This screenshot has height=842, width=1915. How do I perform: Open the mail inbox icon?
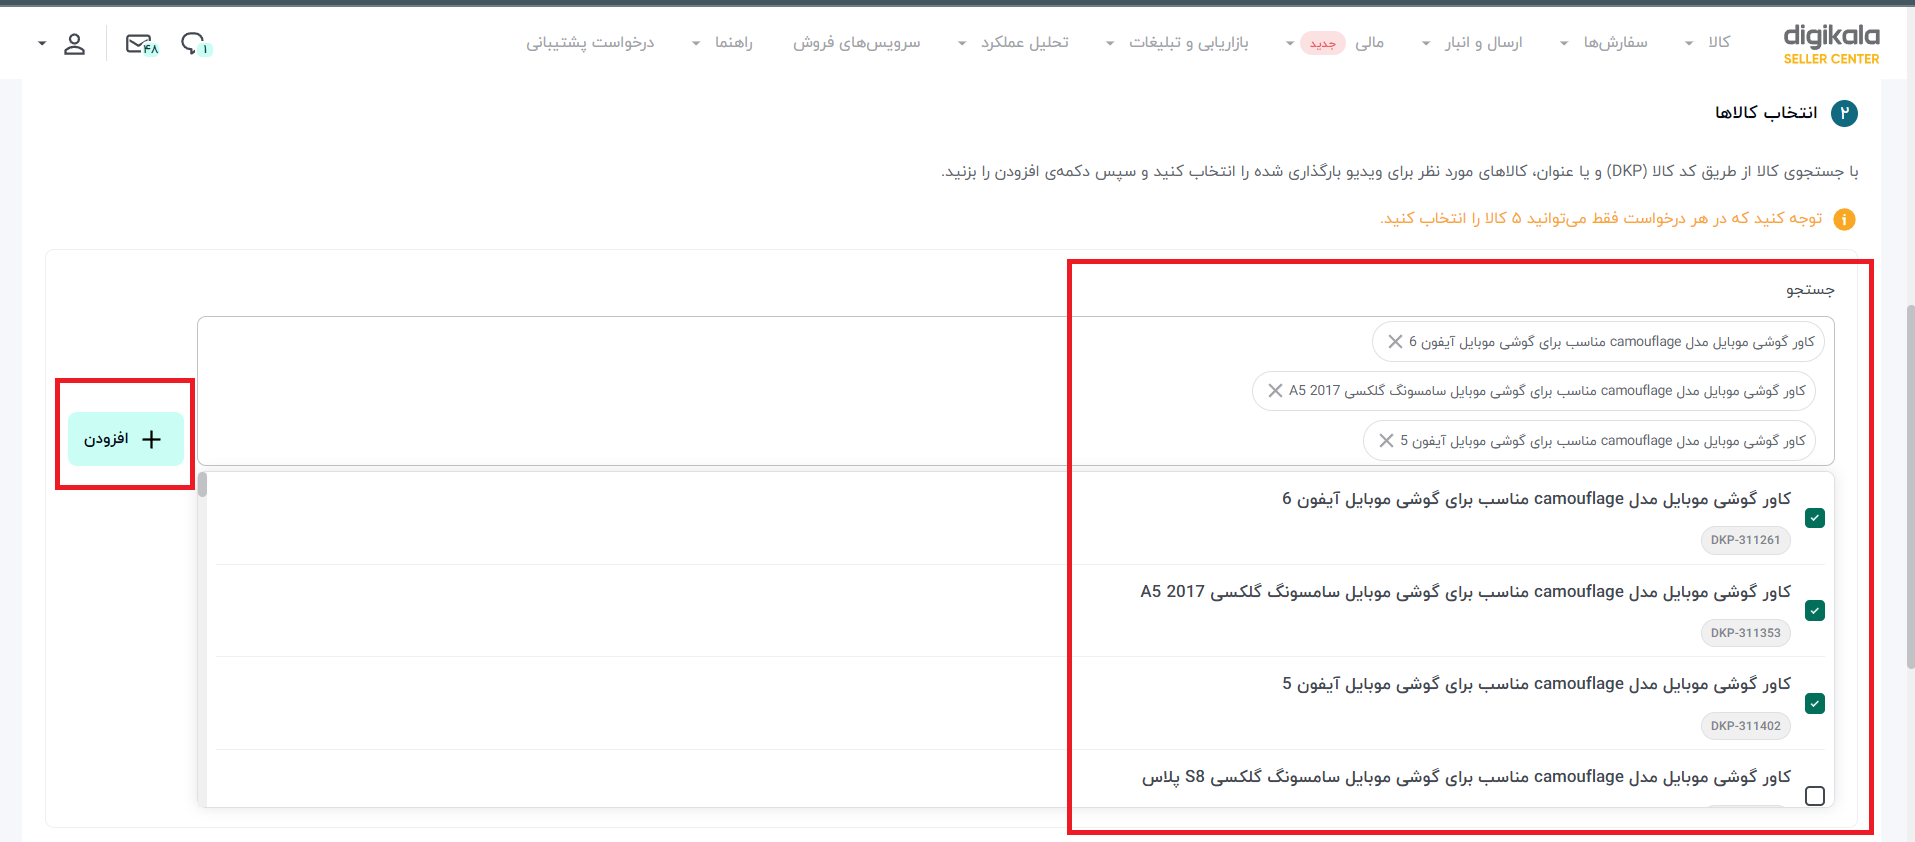[141, 44]
